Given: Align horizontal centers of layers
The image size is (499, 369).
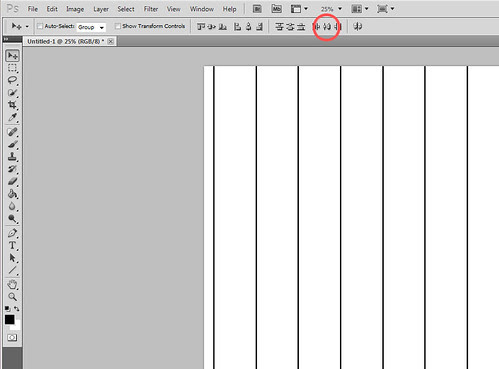Looking at the screenshot, I should tap(248, 26).
